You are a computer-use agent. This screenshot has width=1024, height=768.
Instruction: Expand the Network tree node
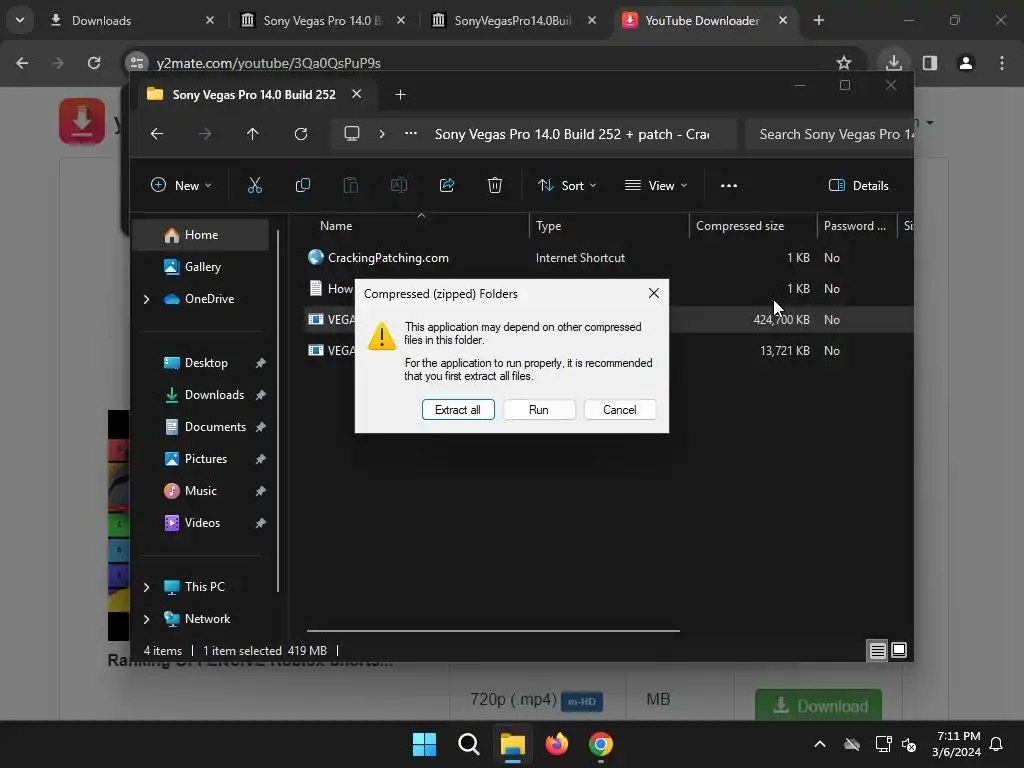[146, 619]
